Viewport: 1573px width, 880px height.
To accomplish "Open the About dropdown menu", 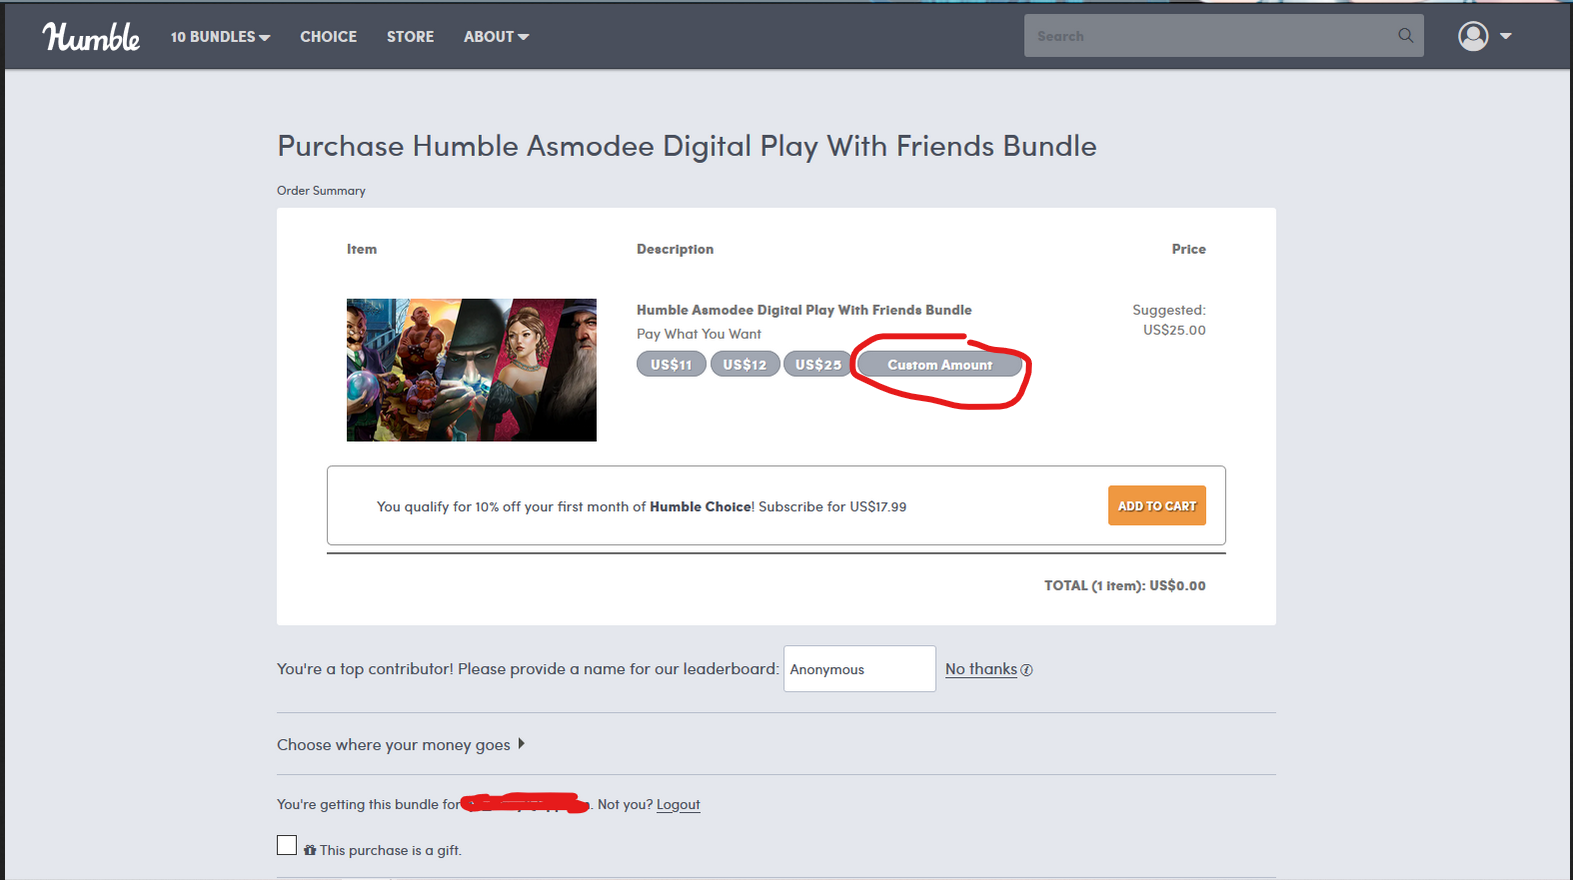I will 496,37.
